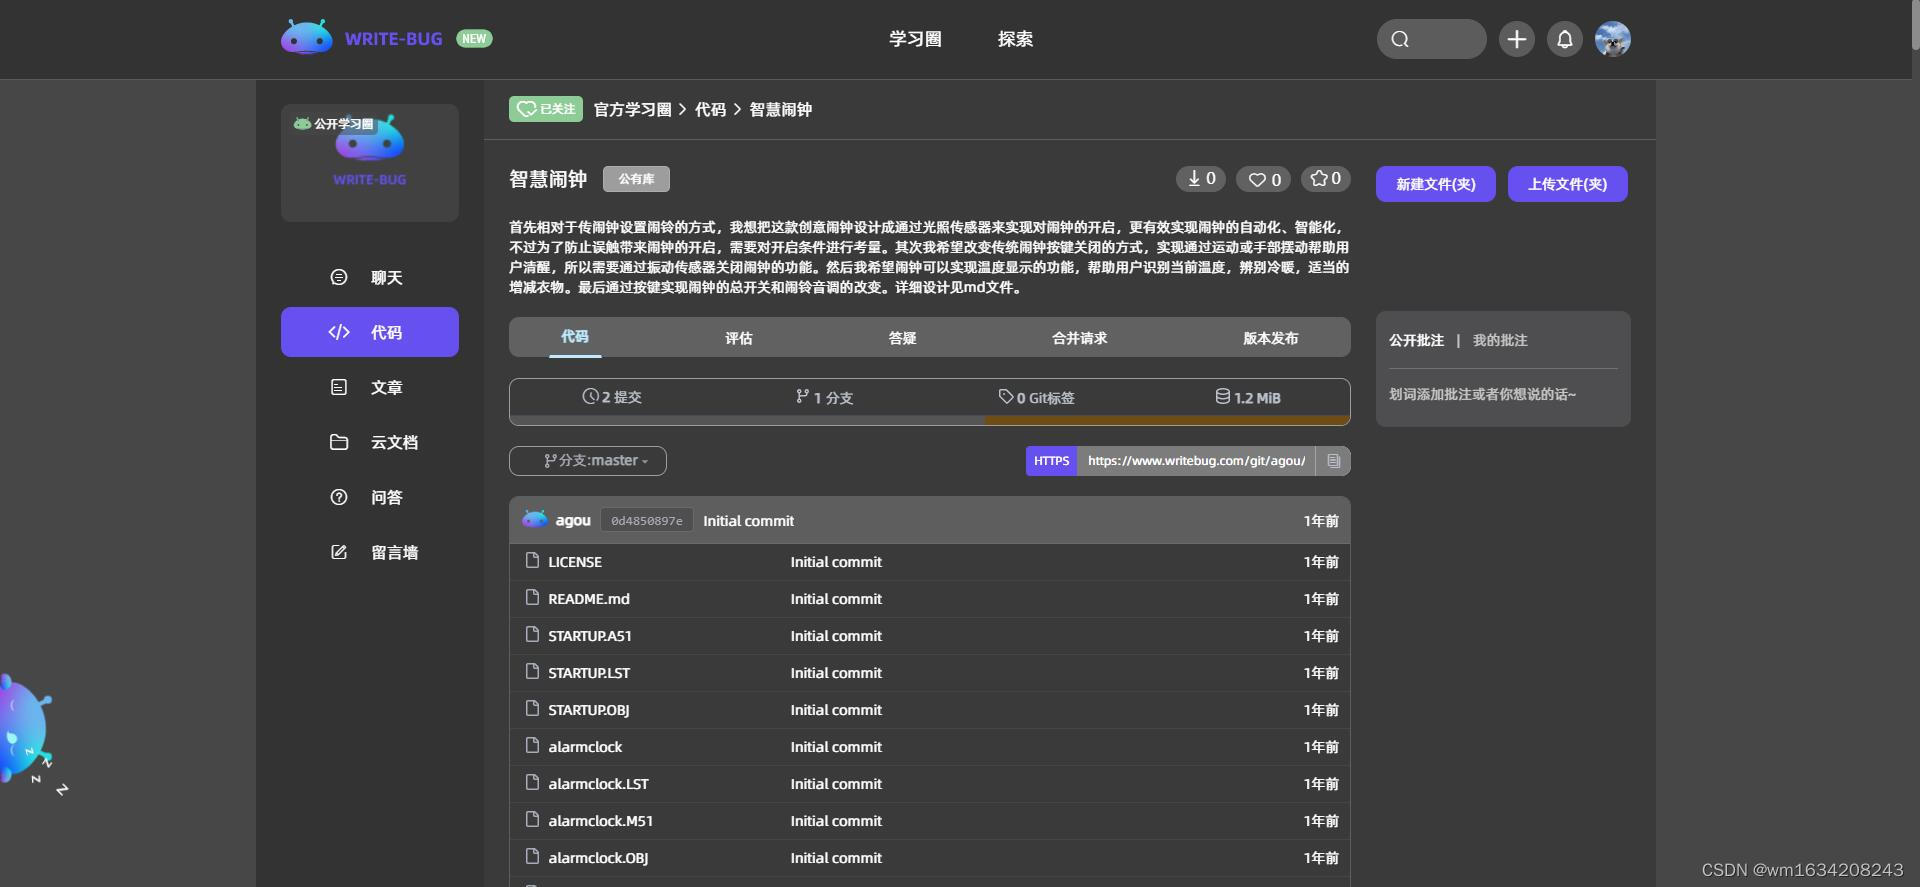The image size is (1920, 887).
Task: Open 聊天 in the sidebar
Action: coord(369,277)
